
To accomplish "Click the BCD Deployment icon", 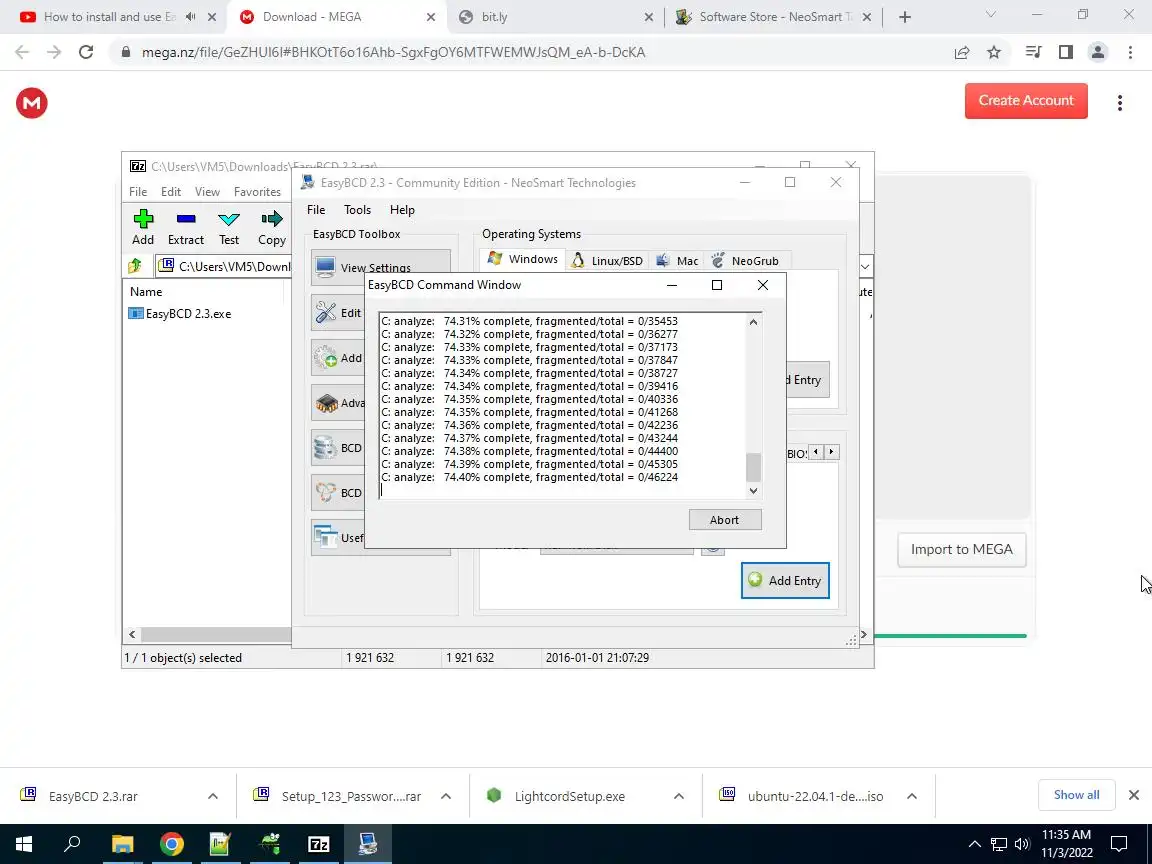I will pyautogui.click(x=325, y=492).
